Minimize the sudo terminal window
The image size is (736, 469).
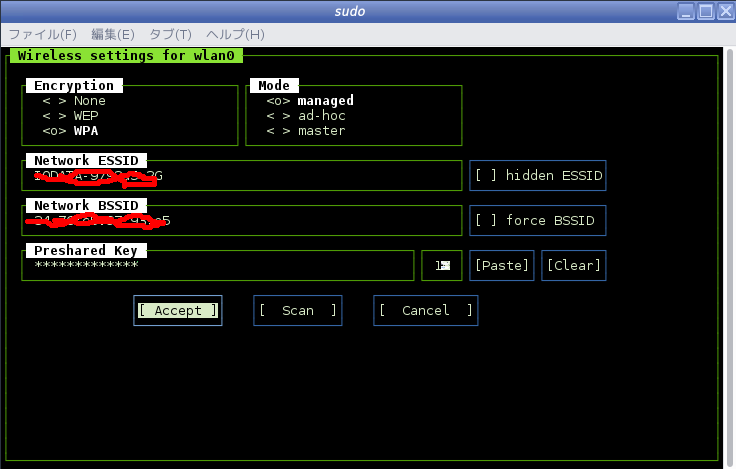coord(686,11)
